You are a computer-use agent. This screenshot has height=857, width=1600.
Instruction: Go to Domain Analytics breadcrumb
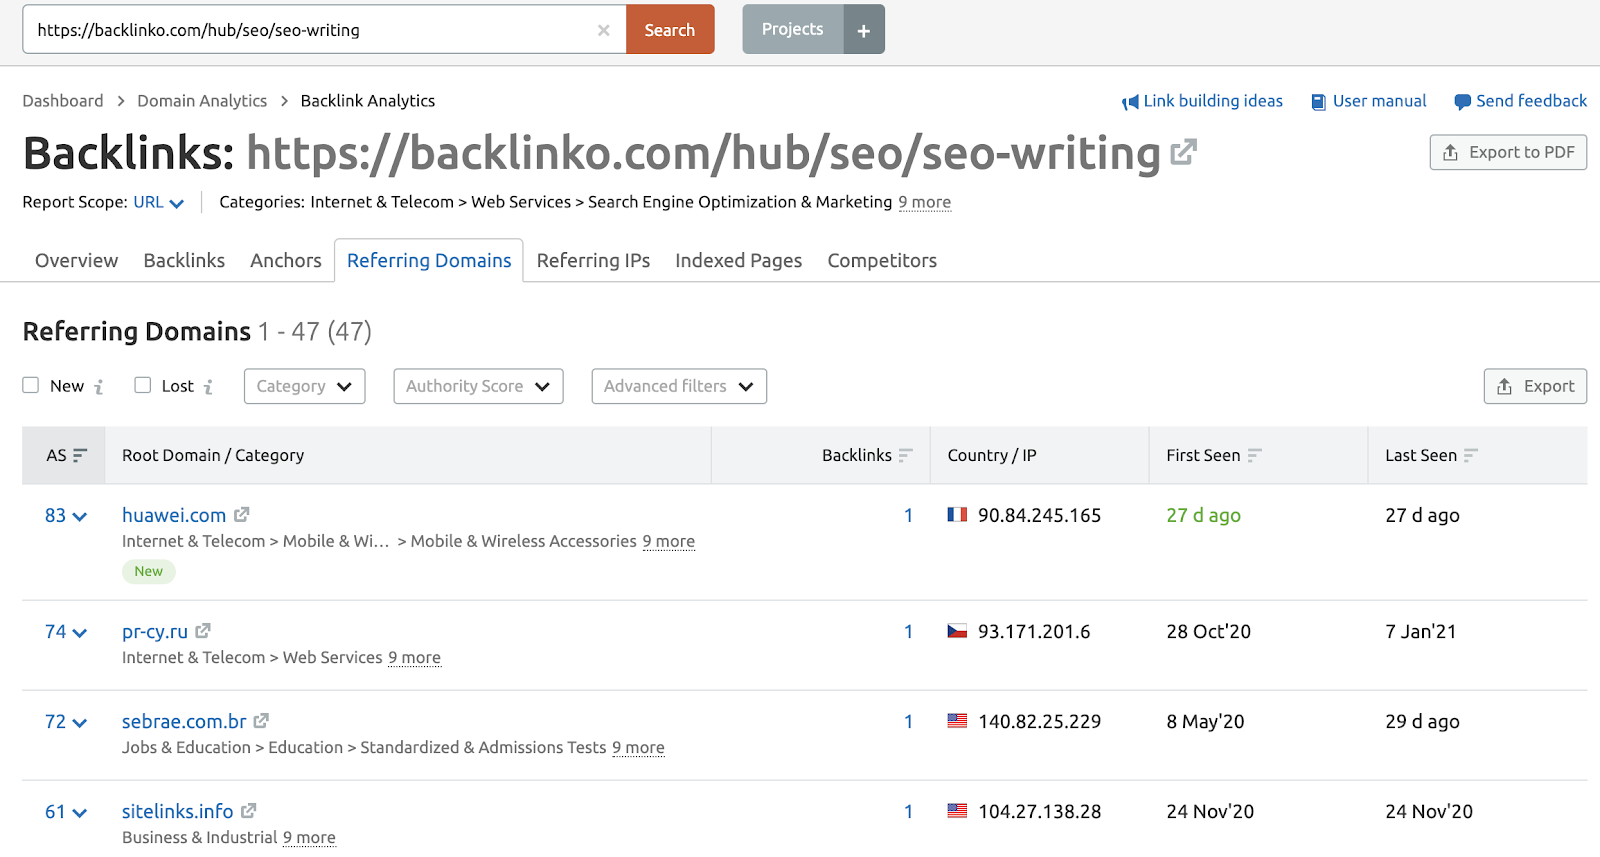tap(202, 101)
